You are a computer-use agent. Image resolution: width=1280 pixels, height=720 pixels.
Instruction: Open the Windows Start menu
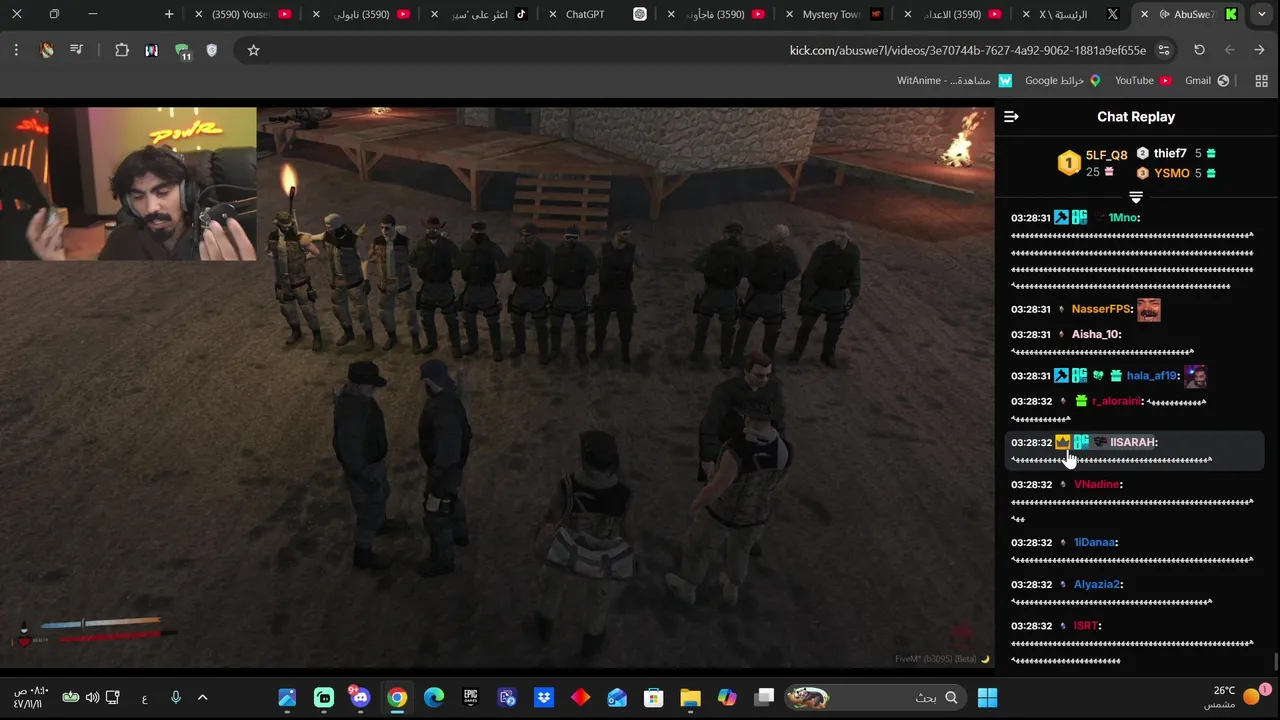[987, 697]
